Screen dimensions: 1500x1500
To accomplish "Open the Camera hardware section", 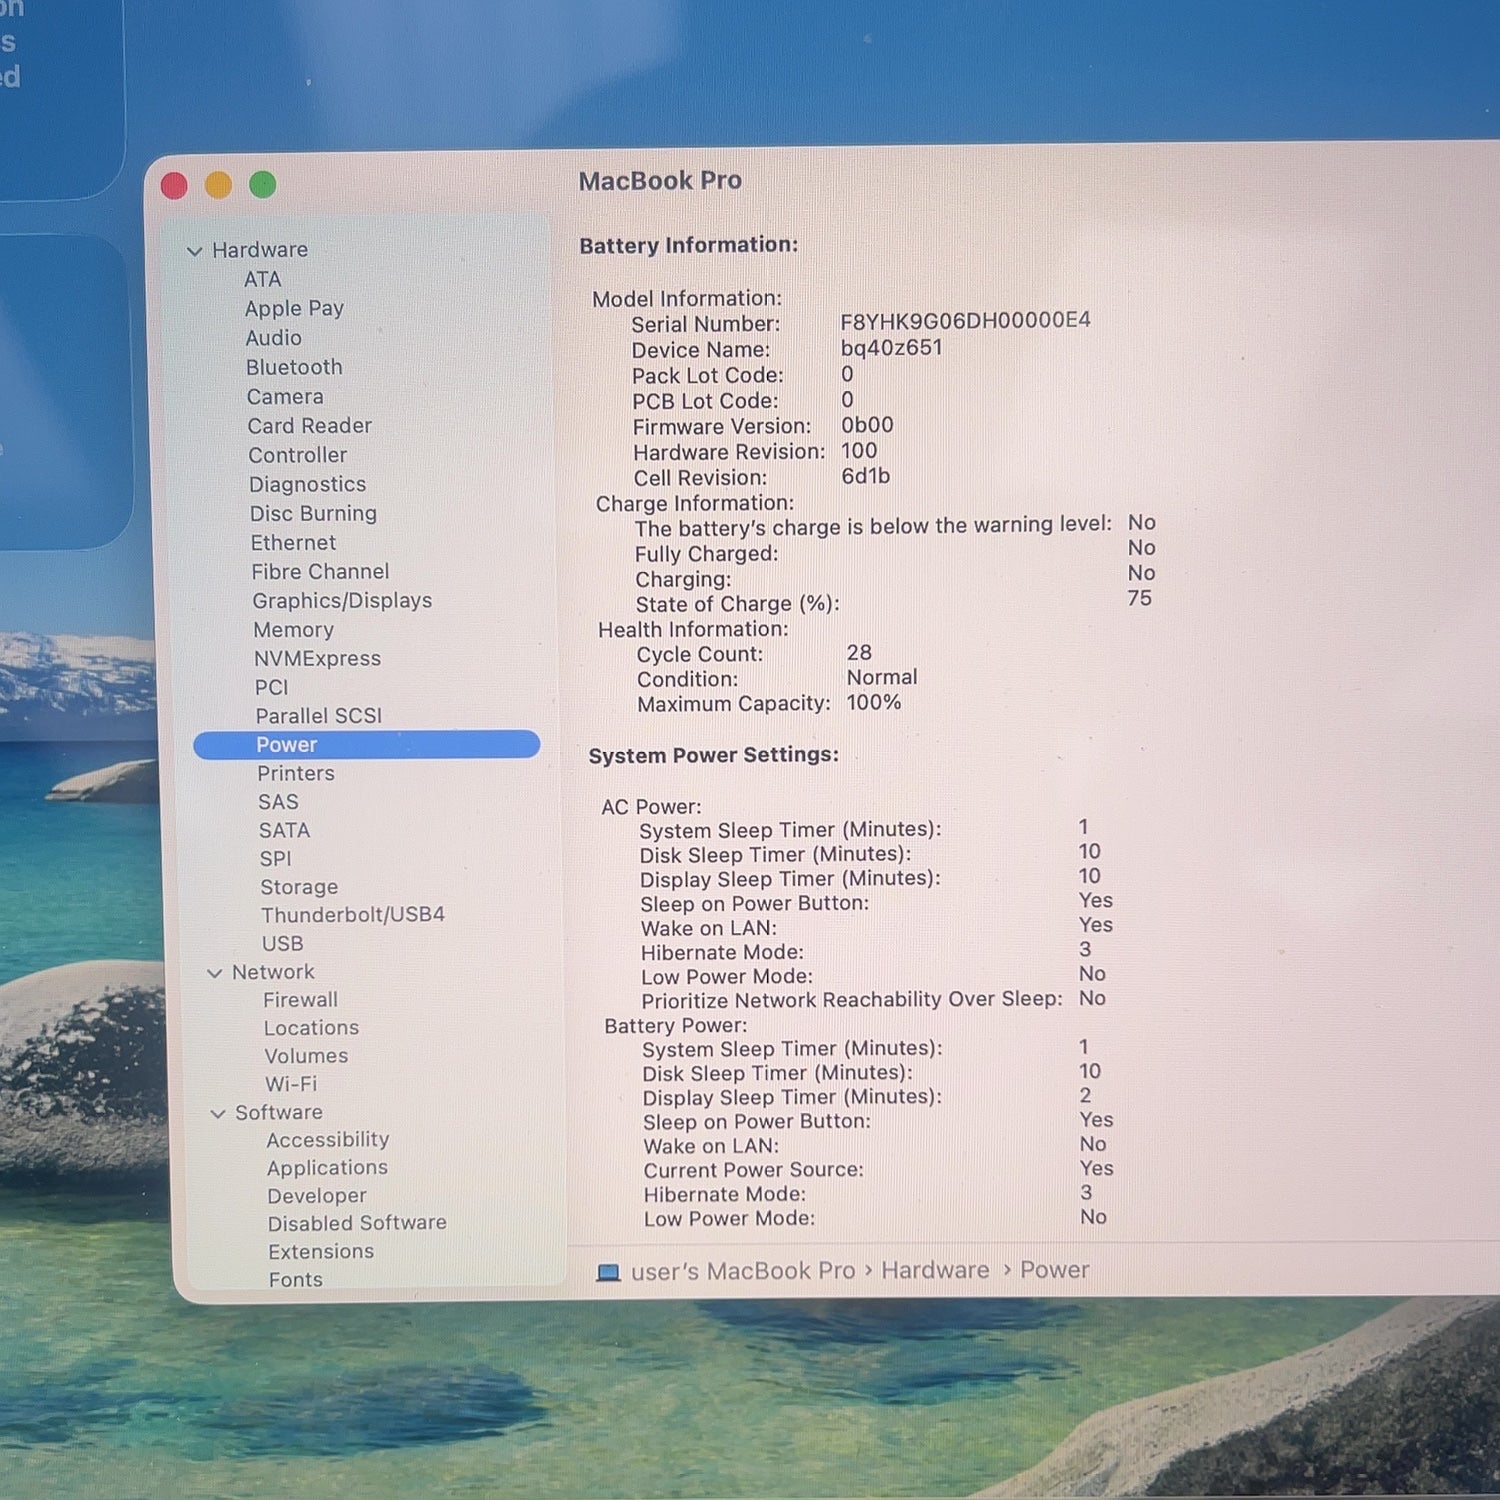I will coord(285,396).
